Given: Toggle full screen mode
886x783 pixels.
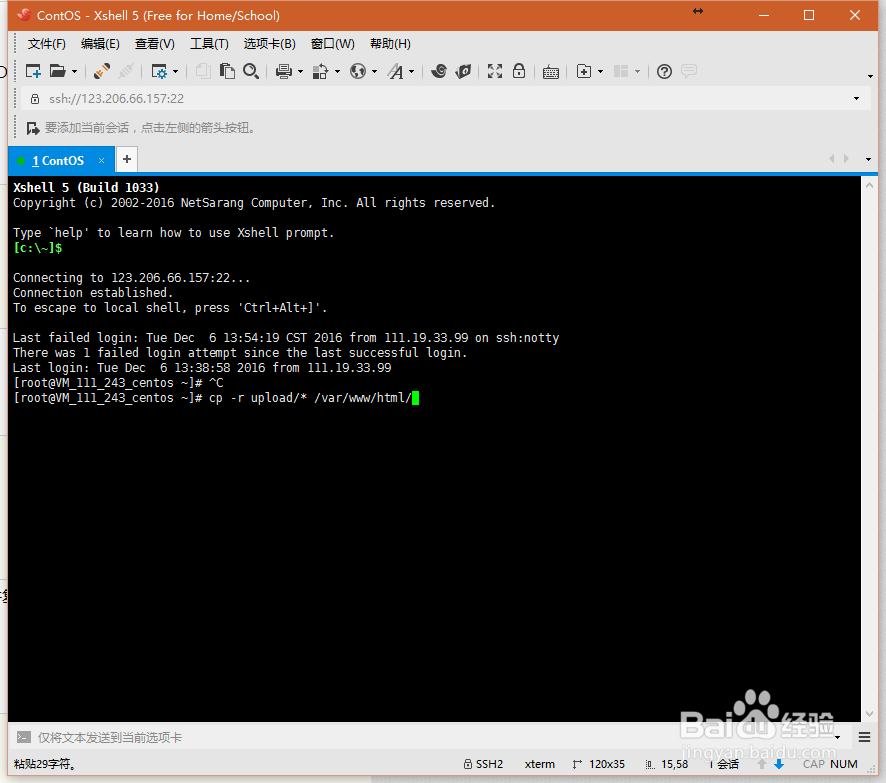Looking at the screenshot, I should tap(495, 71).
